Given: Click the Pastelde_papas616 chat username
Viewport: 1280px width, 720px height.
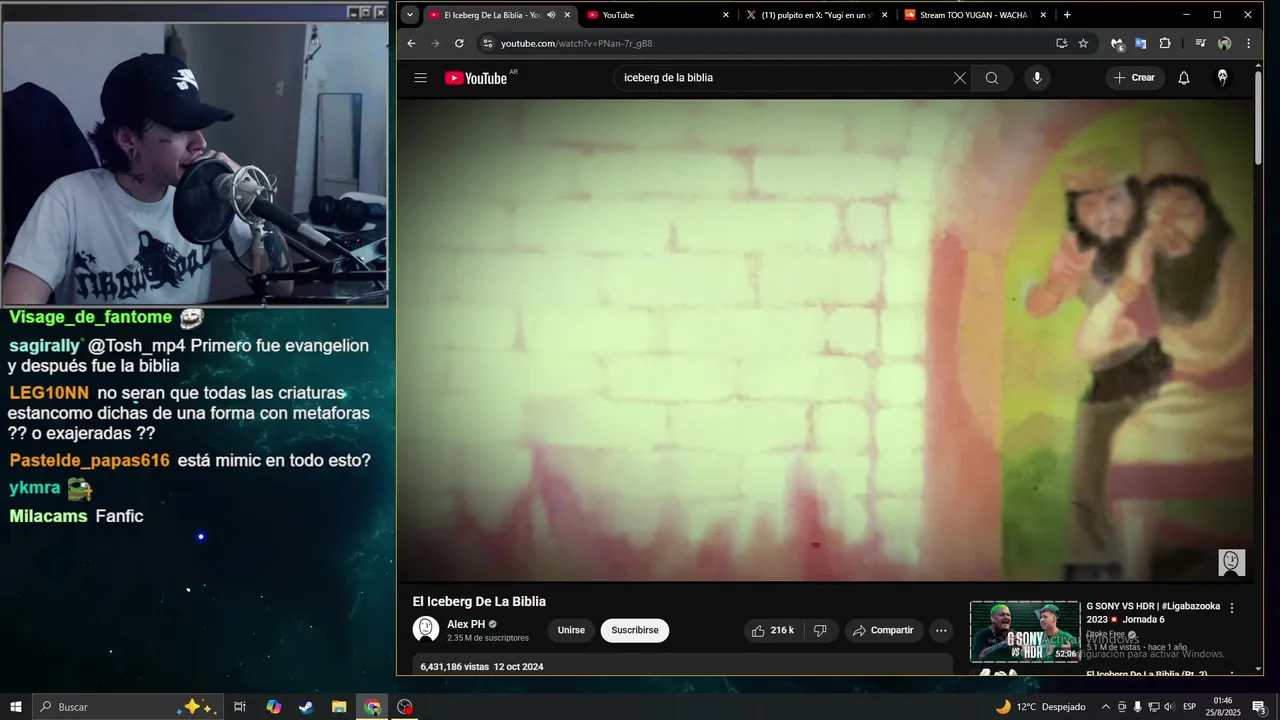Looking at the screenshot, I should [x=90, y=461].
